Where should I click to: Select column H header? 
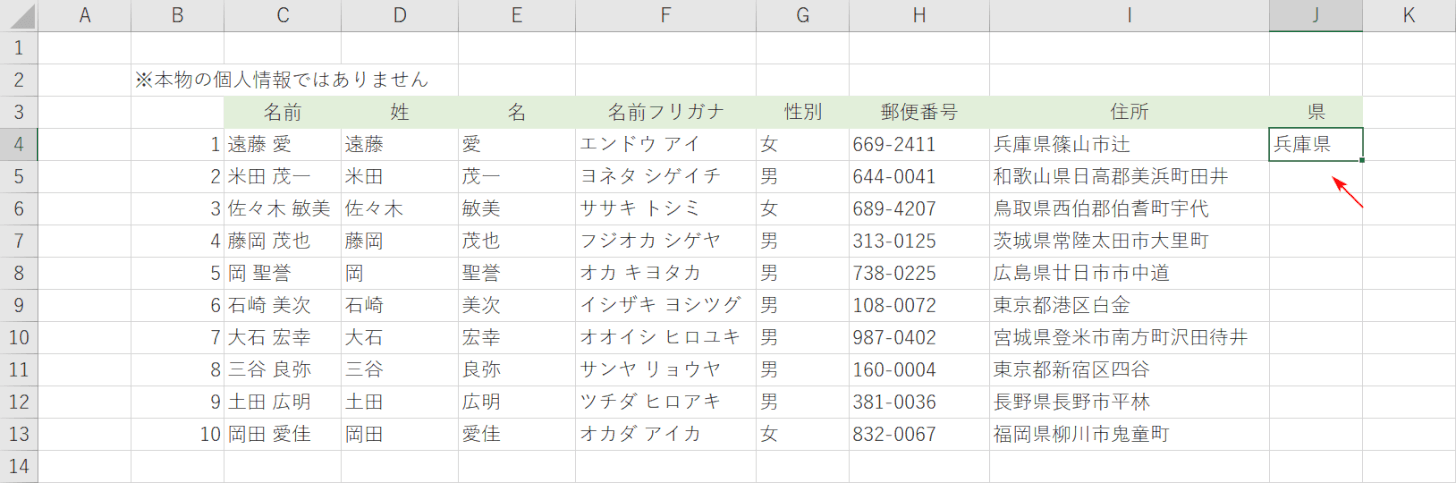click(920, 15)
